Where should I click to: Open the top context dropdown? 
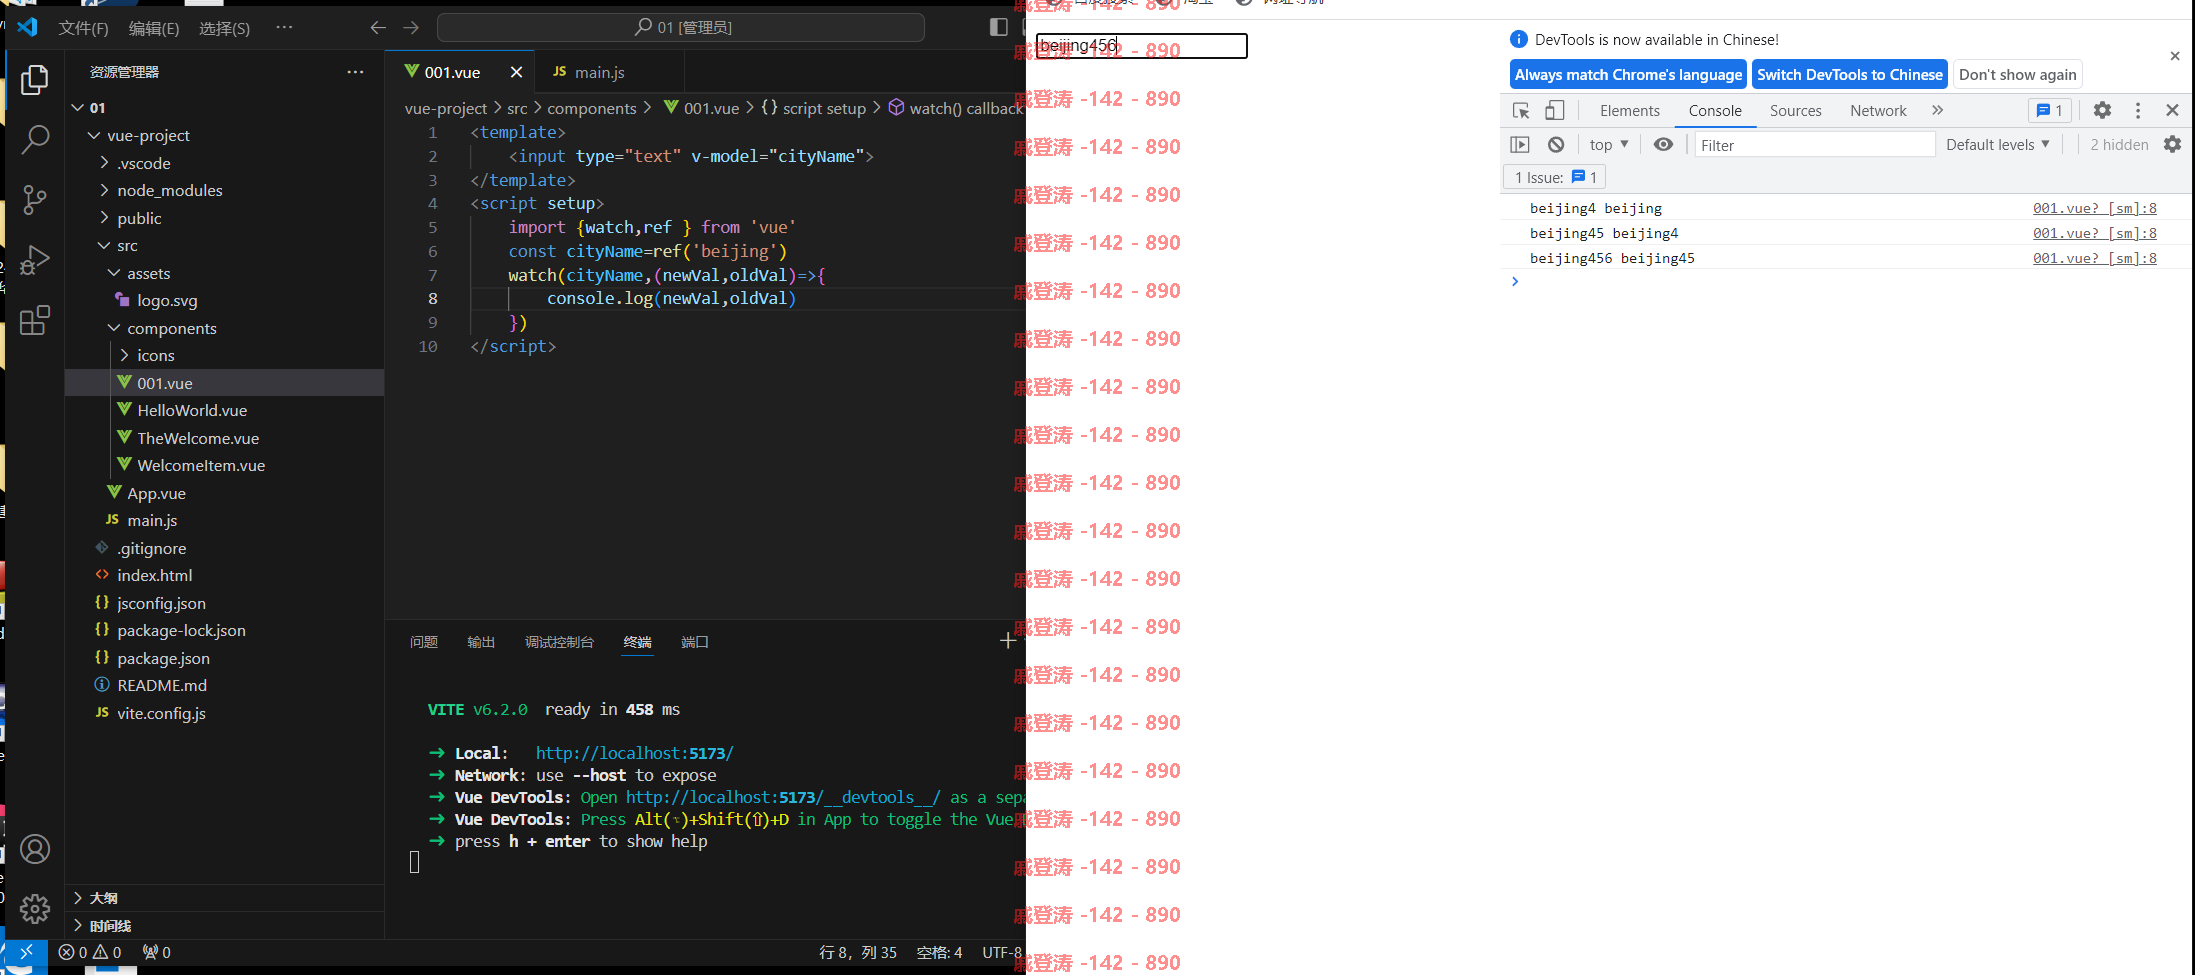pyautogui.click(x=1609, y=145)
